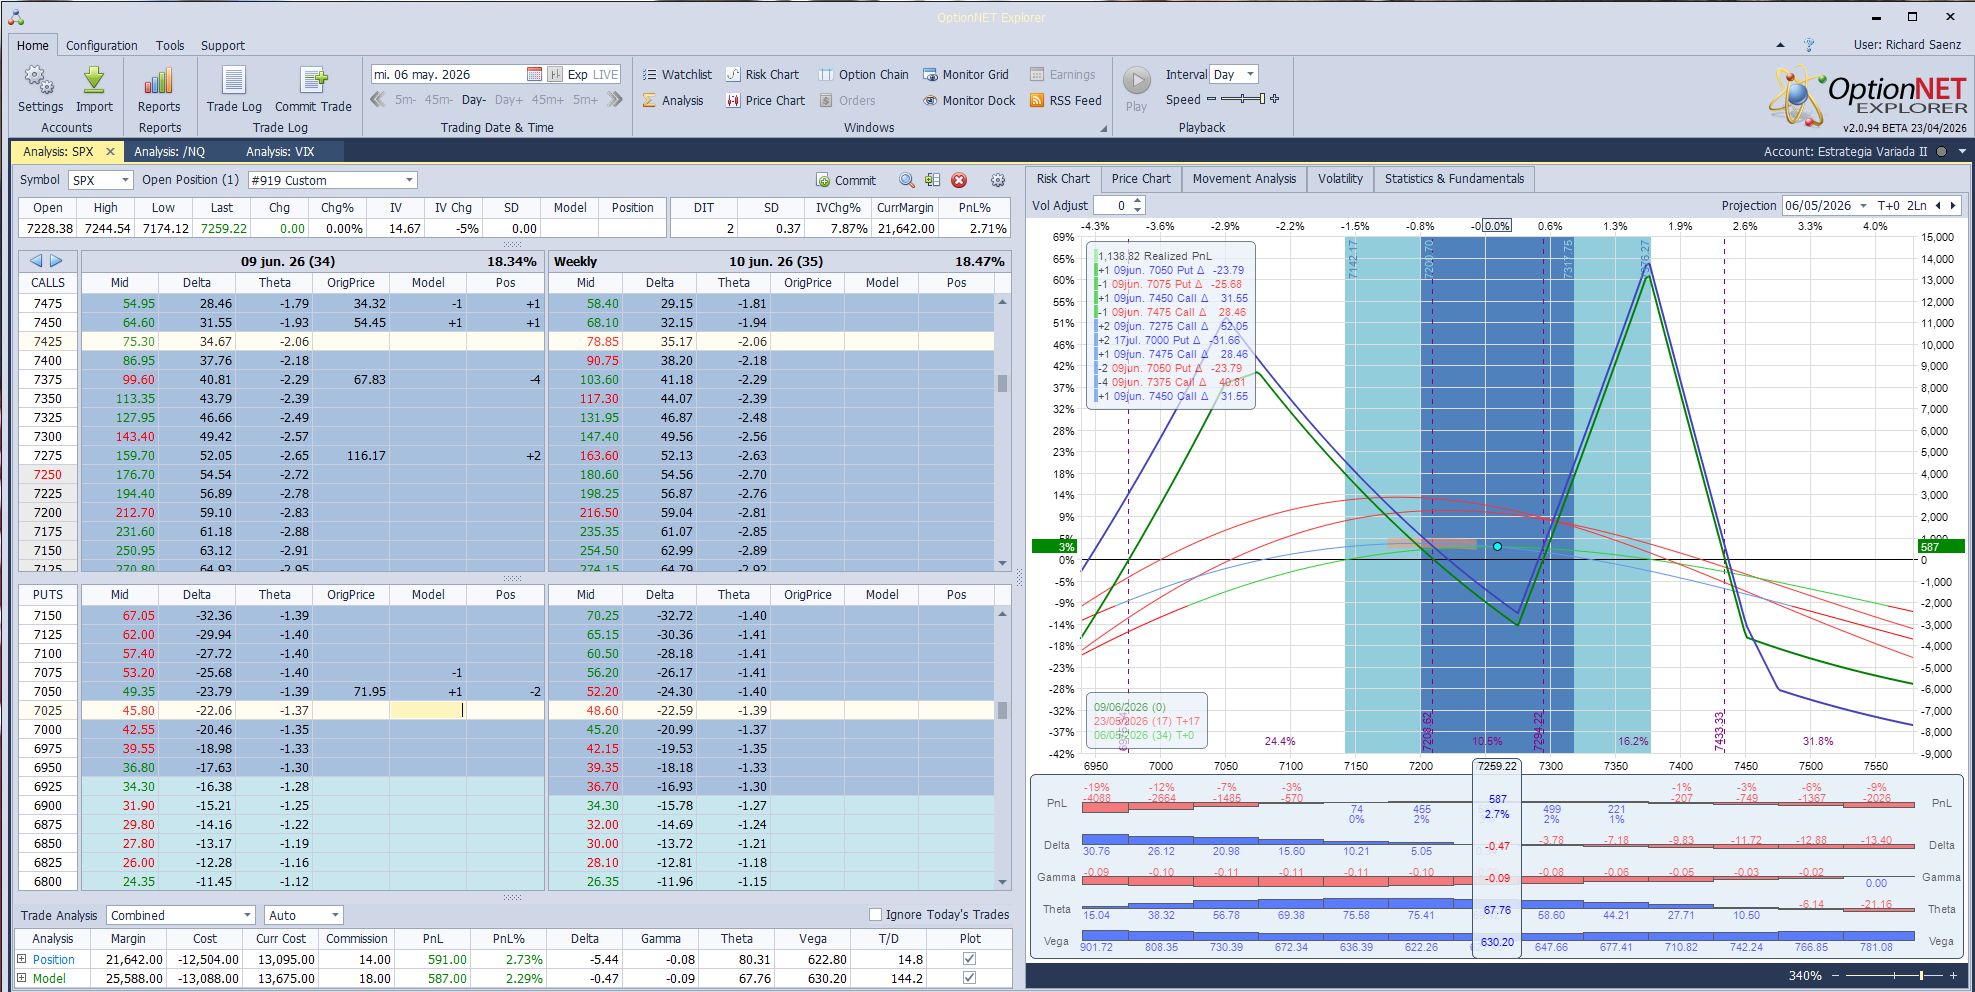This screenshot has width=1975, height=992.
Task: Toggle Plot checkbox for Model row
Action: click(969, 978)
